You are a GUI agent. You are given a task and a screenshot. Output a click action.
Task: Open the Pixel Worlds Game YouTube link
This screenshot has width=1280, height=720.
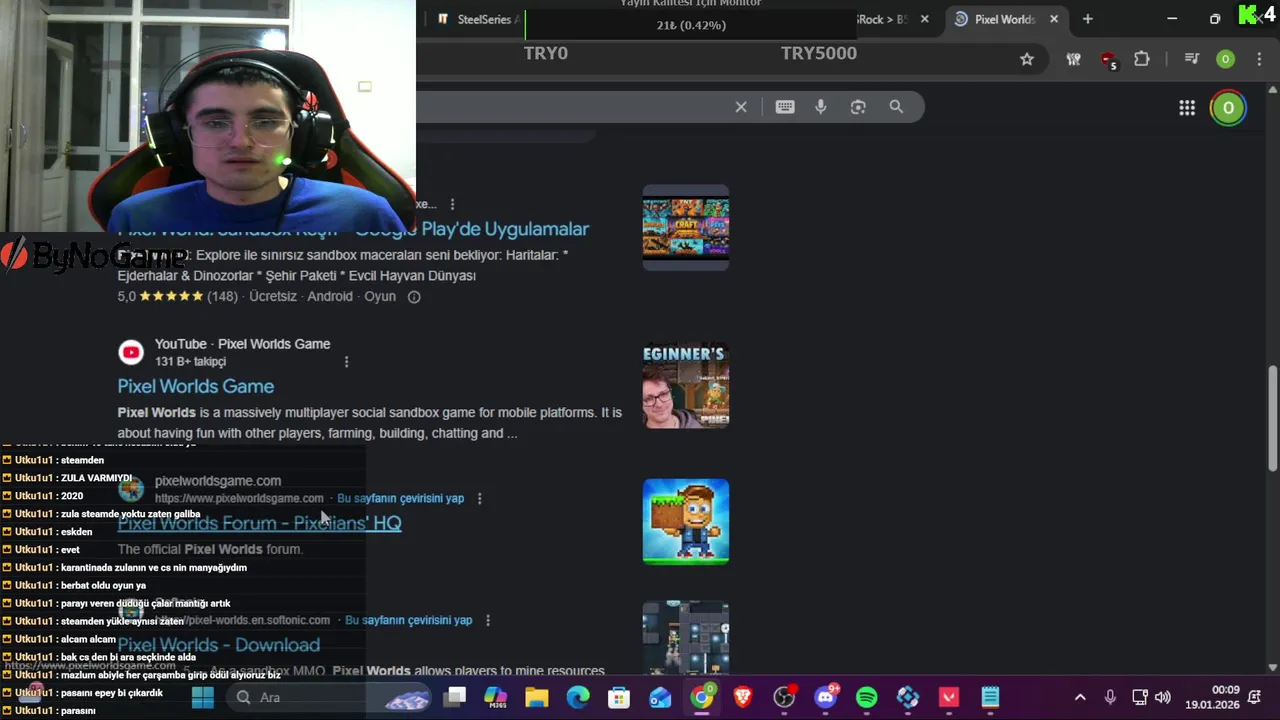(196, 386)
